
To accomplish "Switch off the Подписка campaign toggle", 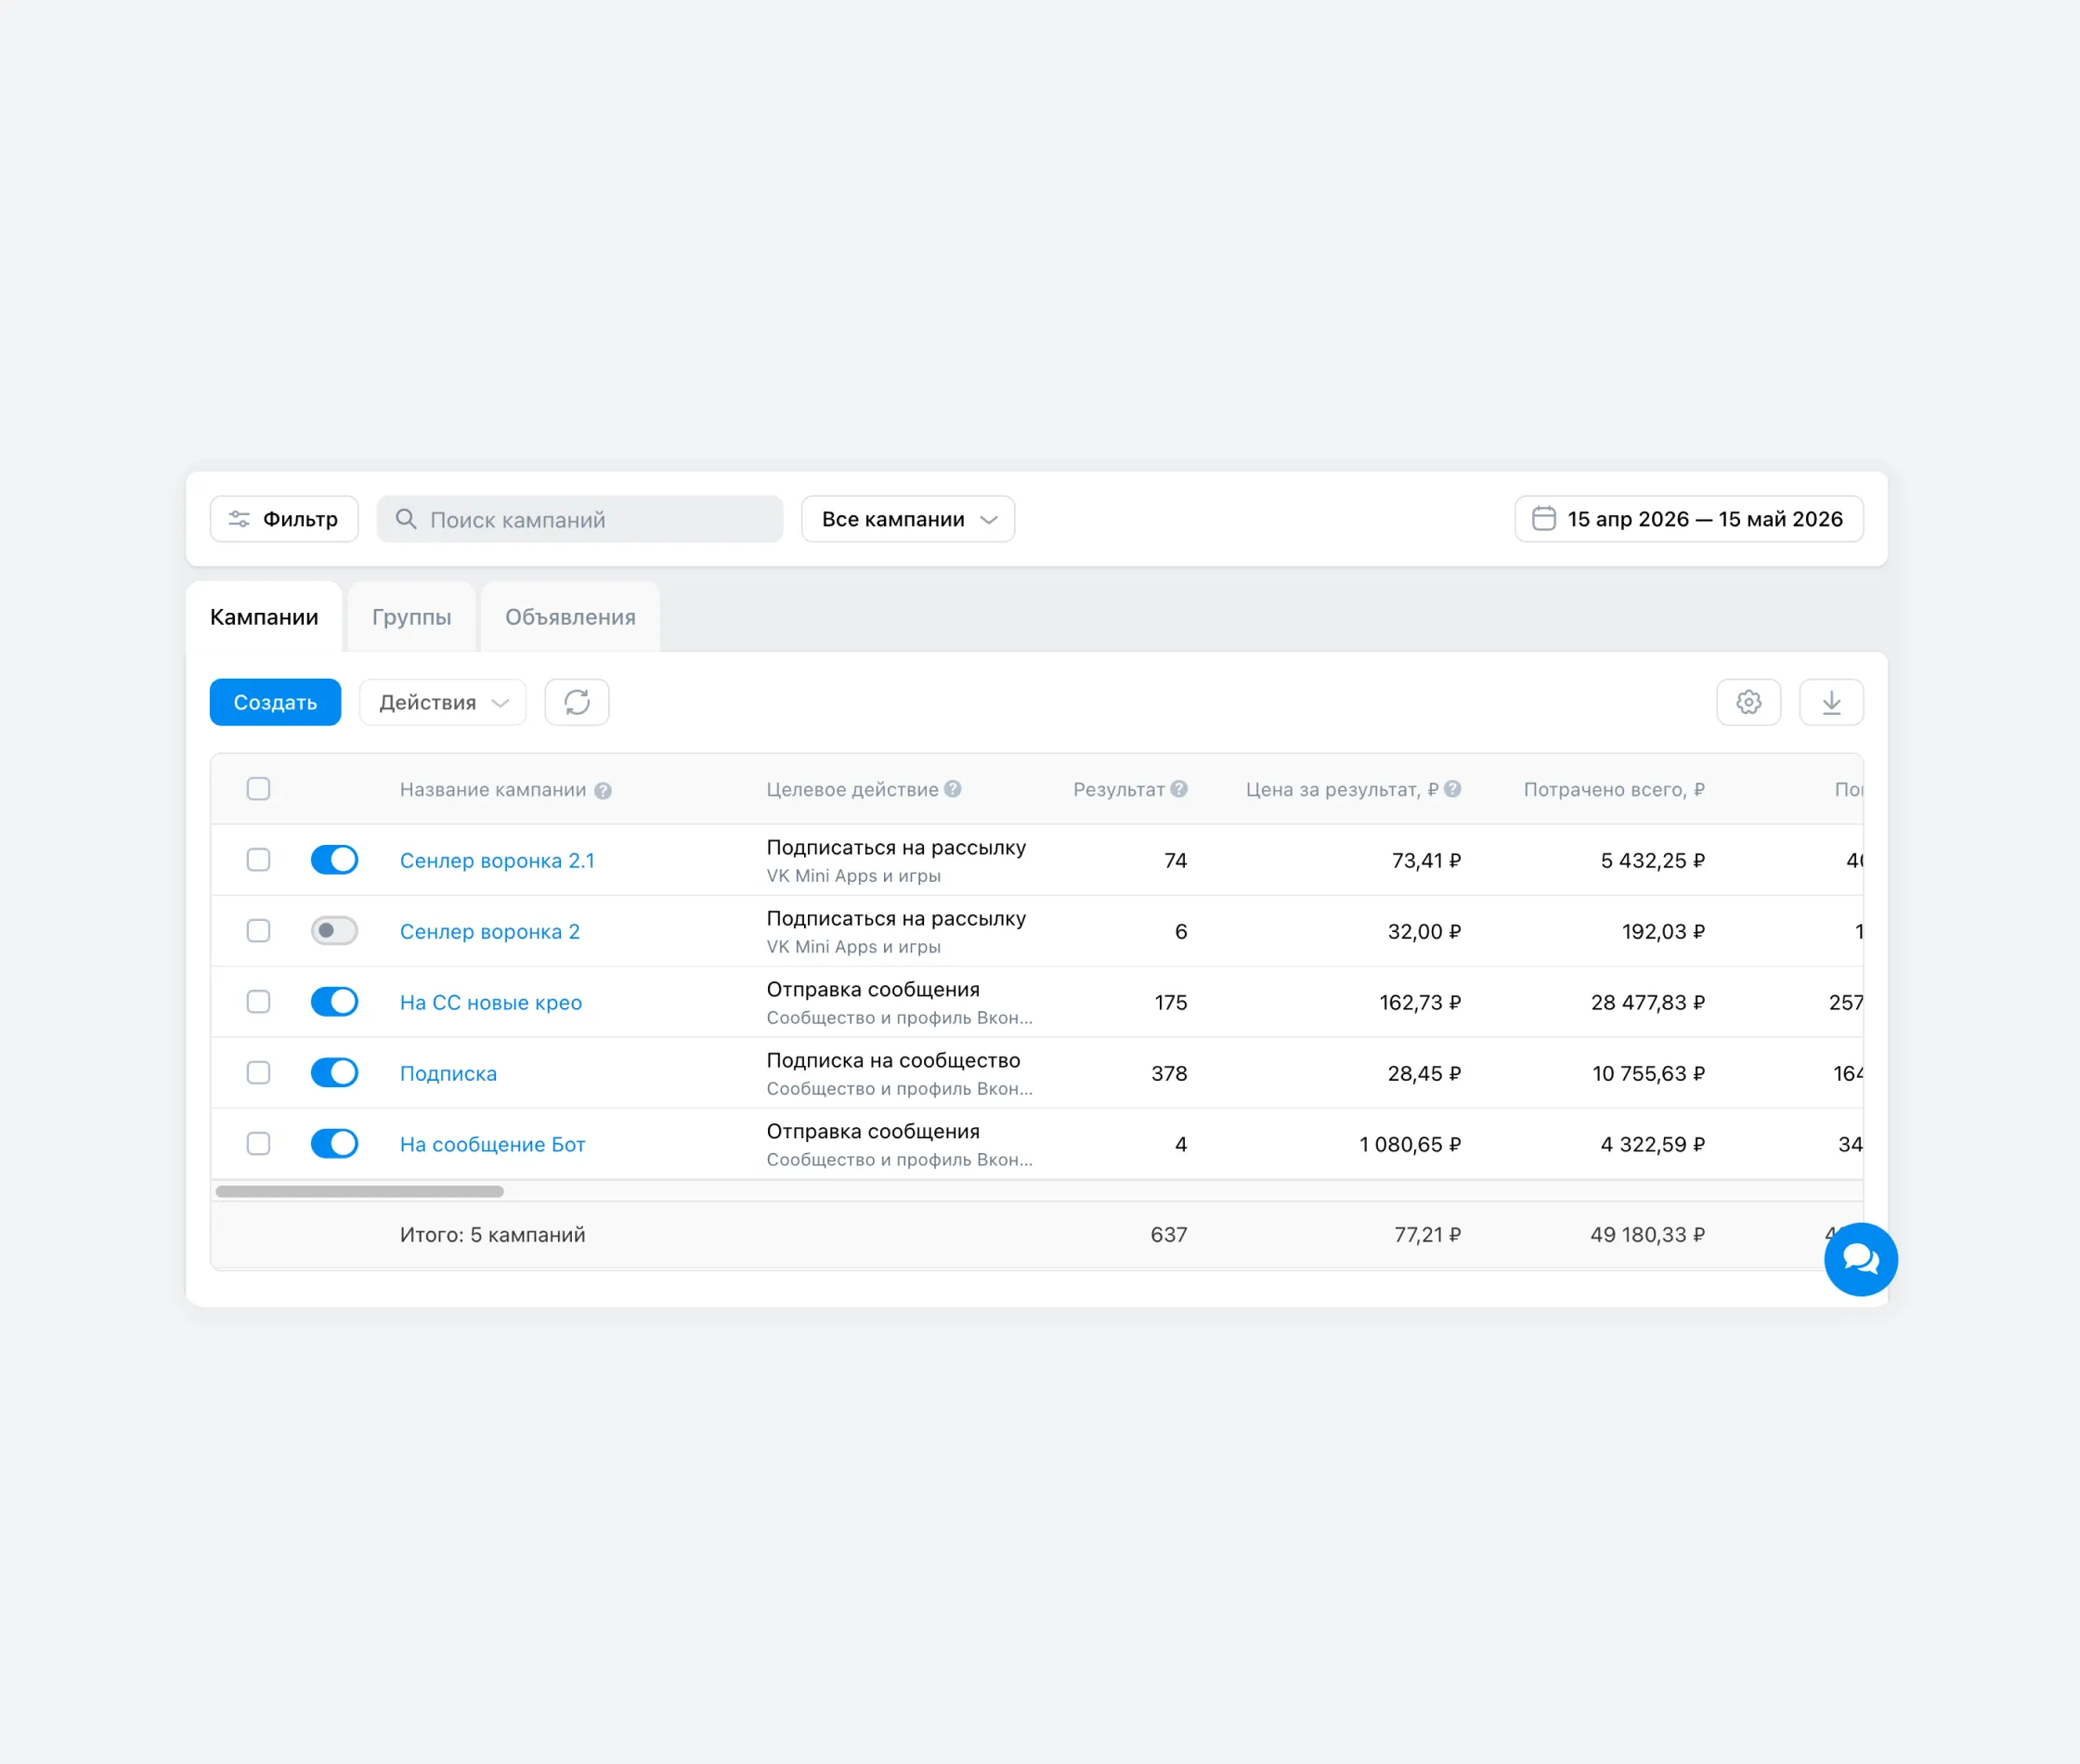I will click(334, 1073).
